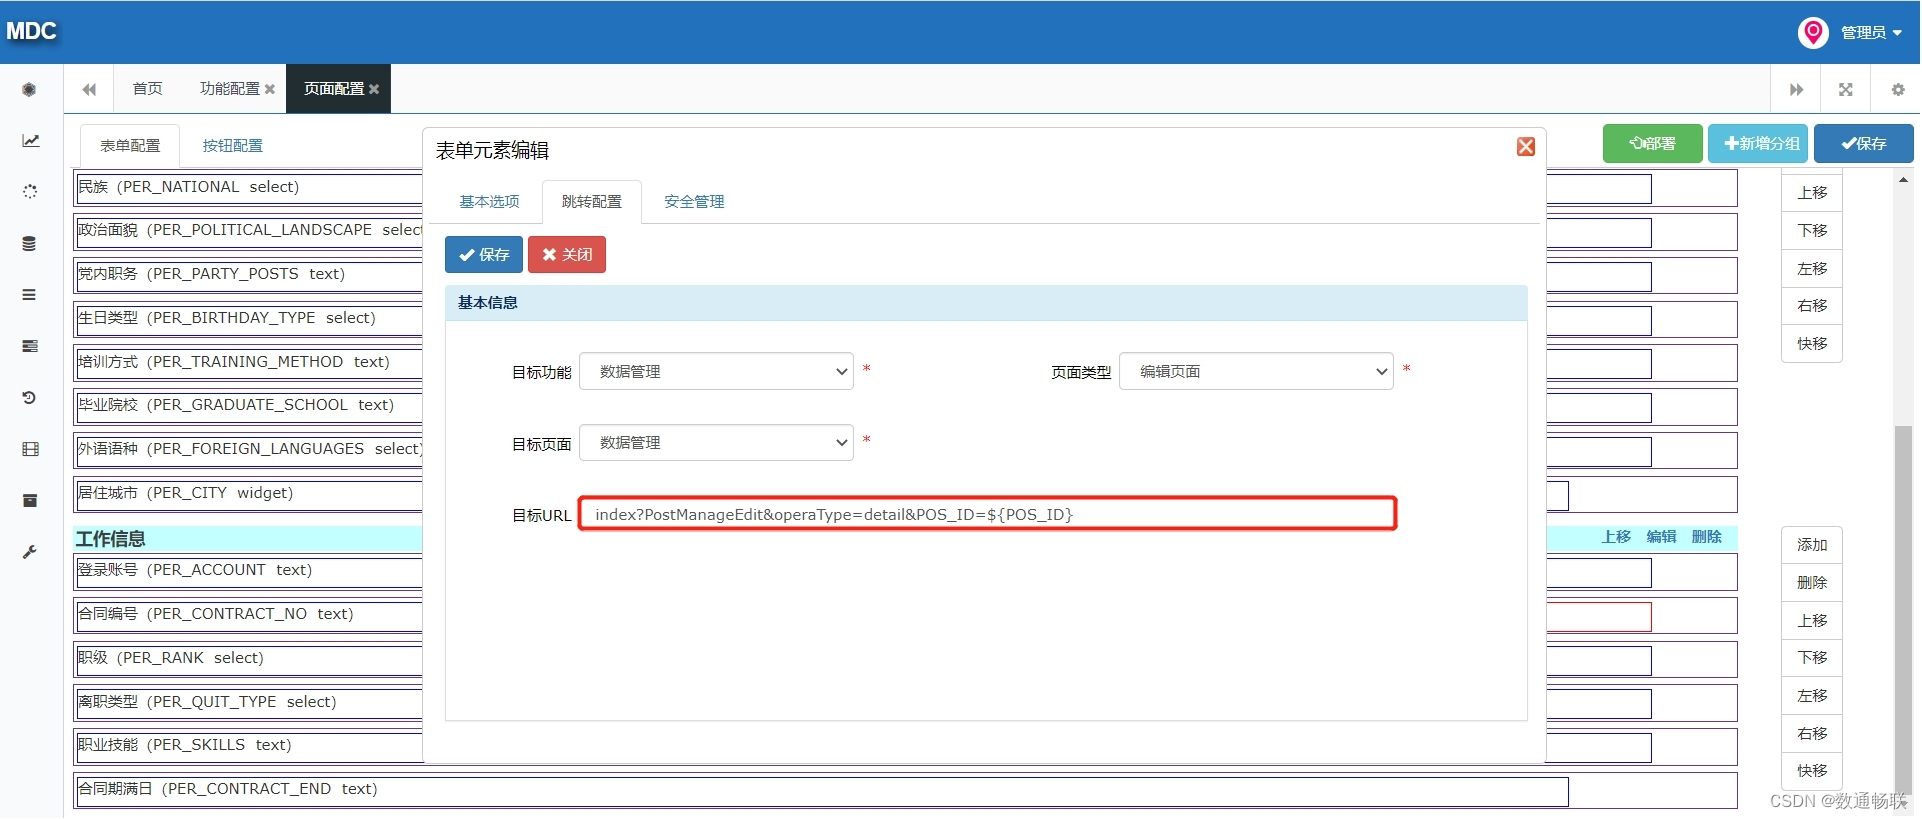This screenshot has height=819, width=1922.
Task: Open the 页面类型 dropdown
Action: [1256, 372]
